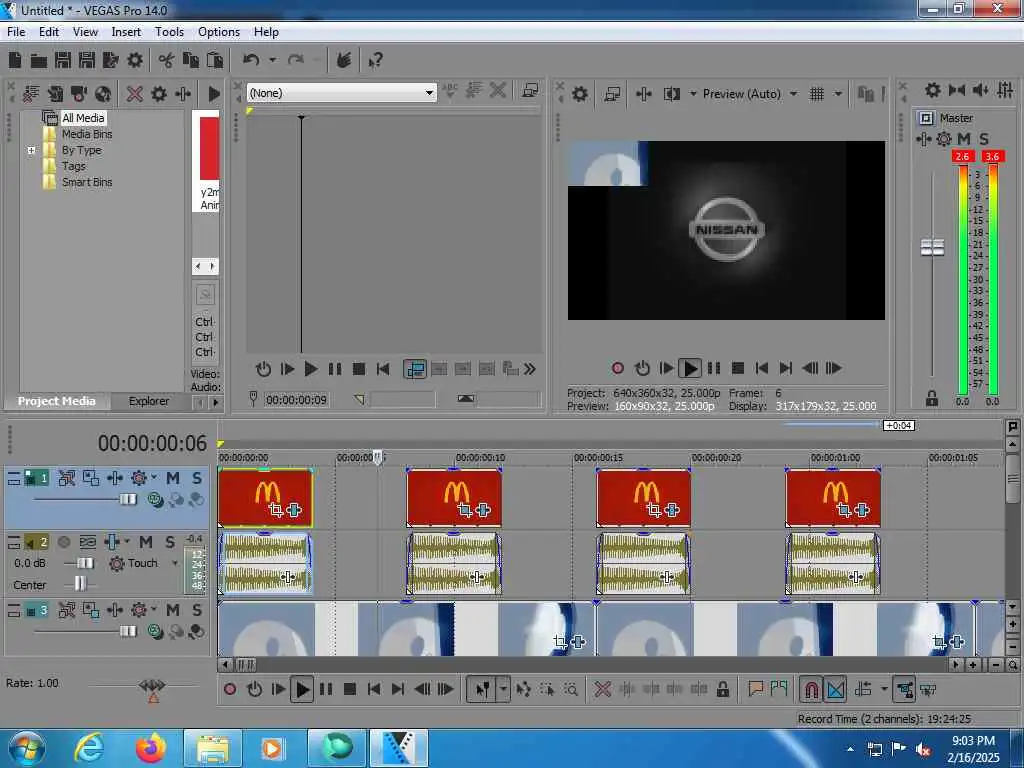
Task: Toggle Automatic Crossfades button
Action: pyautogui.click(x=836, y=689)
